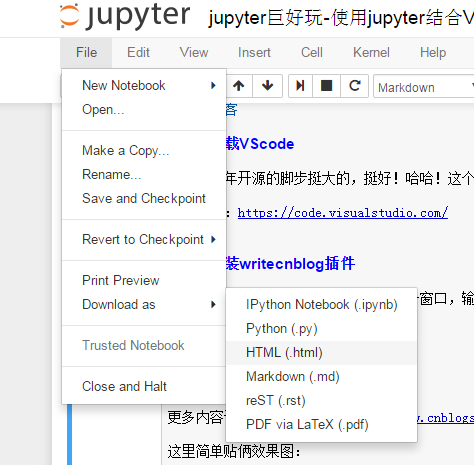The height and width of the screenshot is (465, 474).
Task: Select Open... in the File menu
Action: [144, 110]
